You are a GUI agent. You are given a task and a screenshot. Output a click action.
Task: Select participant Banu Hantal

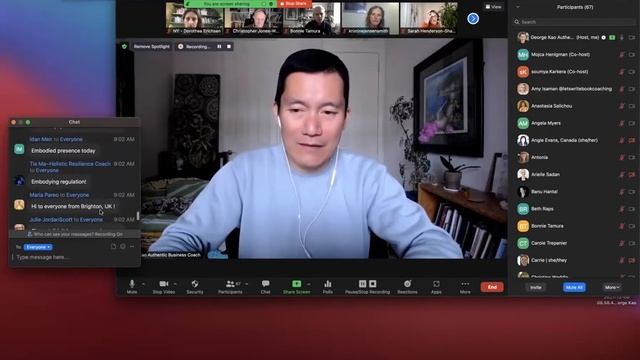(x=574, y=191)
